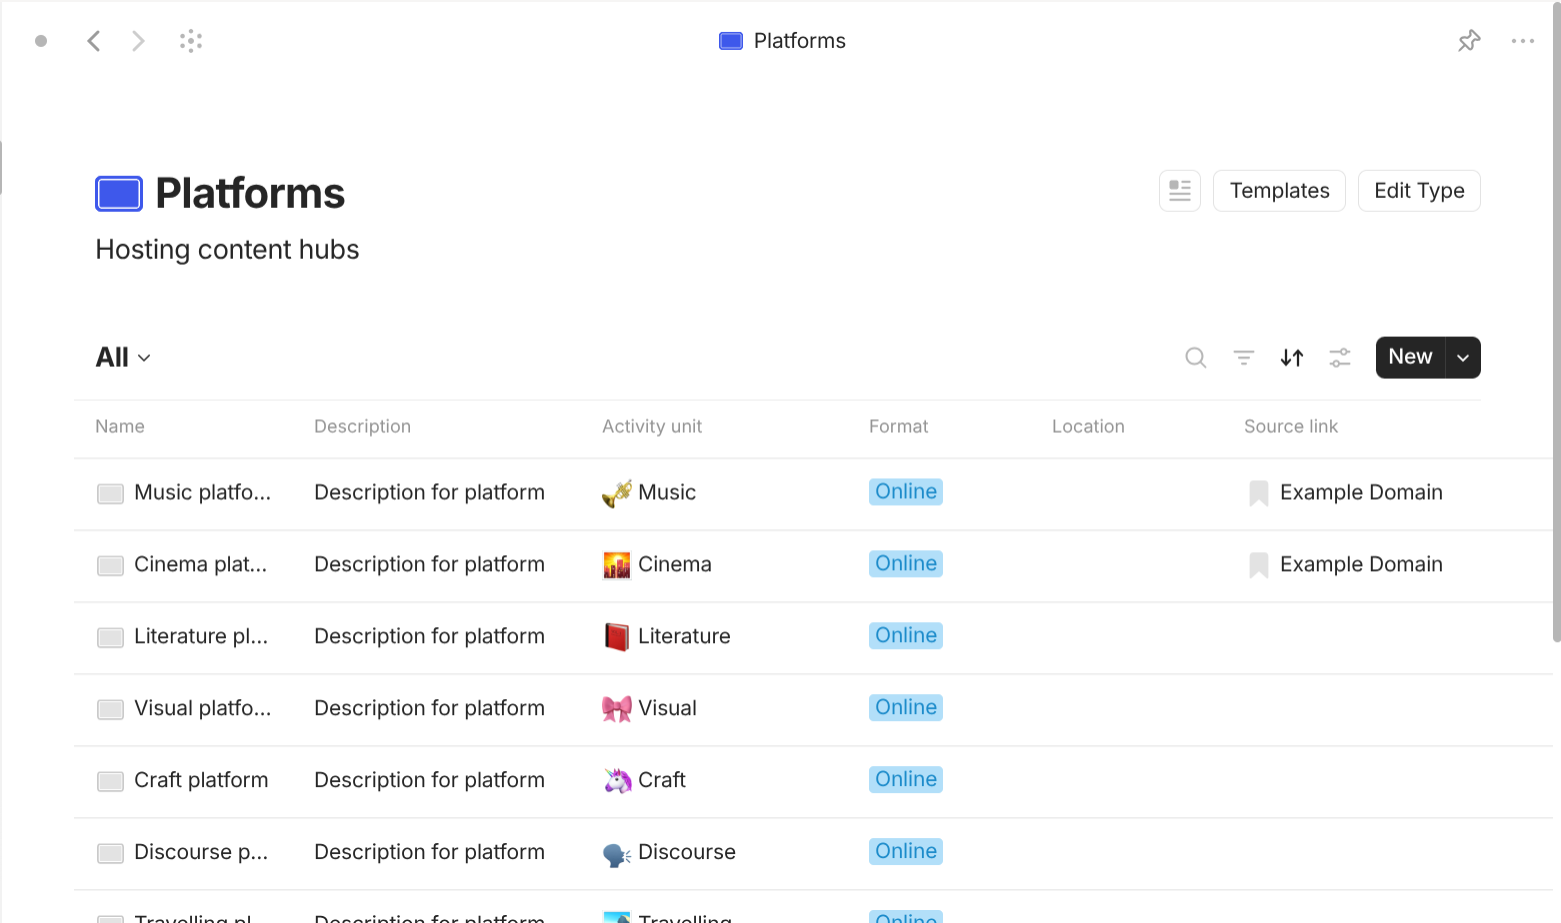Open the filter options icon
The image size is (1561, 923).
coord(1243,357)
